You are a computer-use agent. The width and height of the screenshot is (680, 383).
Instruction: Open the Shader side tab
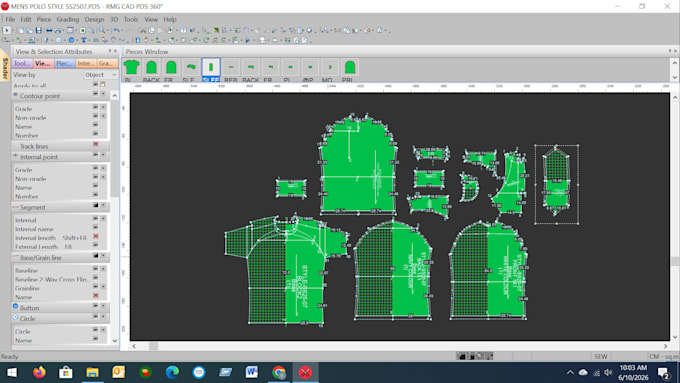pos(5,69)
